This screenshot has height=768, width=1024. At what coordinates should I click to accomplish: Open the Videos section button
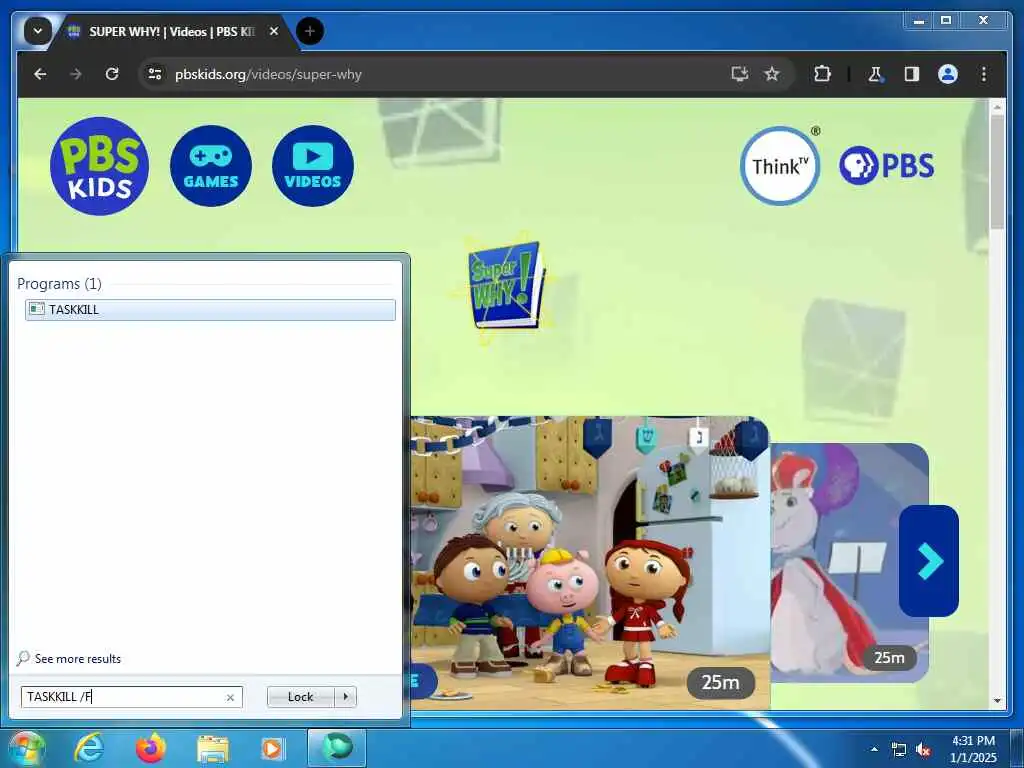pos(313,166)
